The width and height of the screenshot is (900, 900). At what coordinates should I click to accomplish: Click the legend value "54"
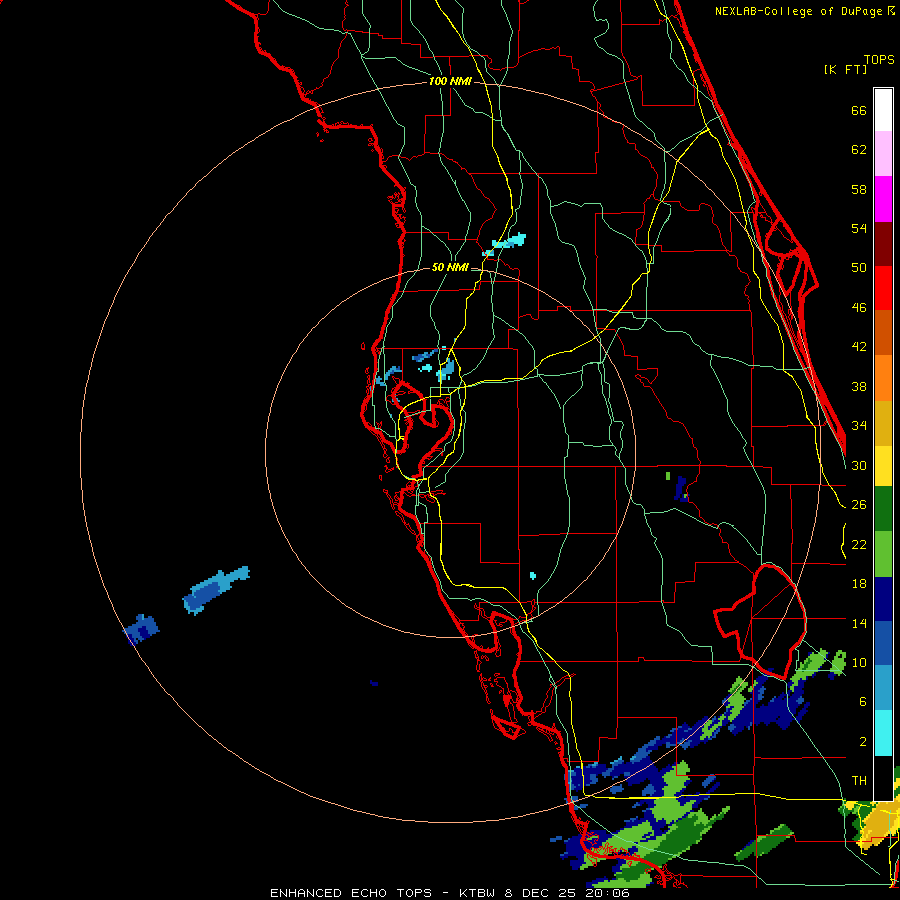pos(859,228)
